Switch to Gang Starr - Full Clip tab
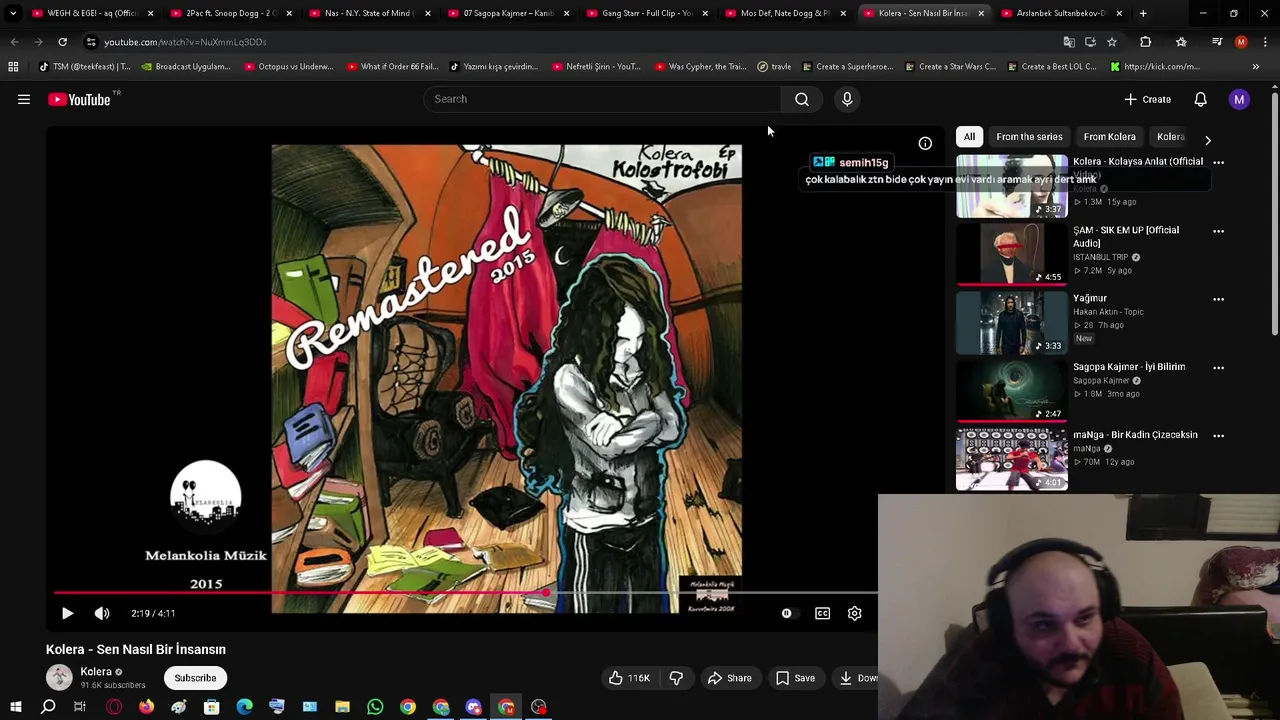1280x720 pixels. point(646,13)
